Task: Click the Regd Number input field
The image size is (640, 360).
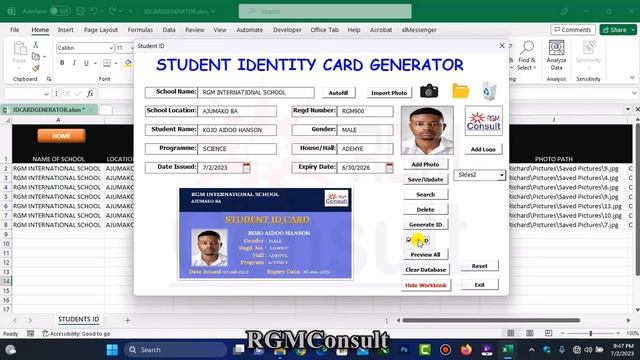Action: [x=365, y=111]
